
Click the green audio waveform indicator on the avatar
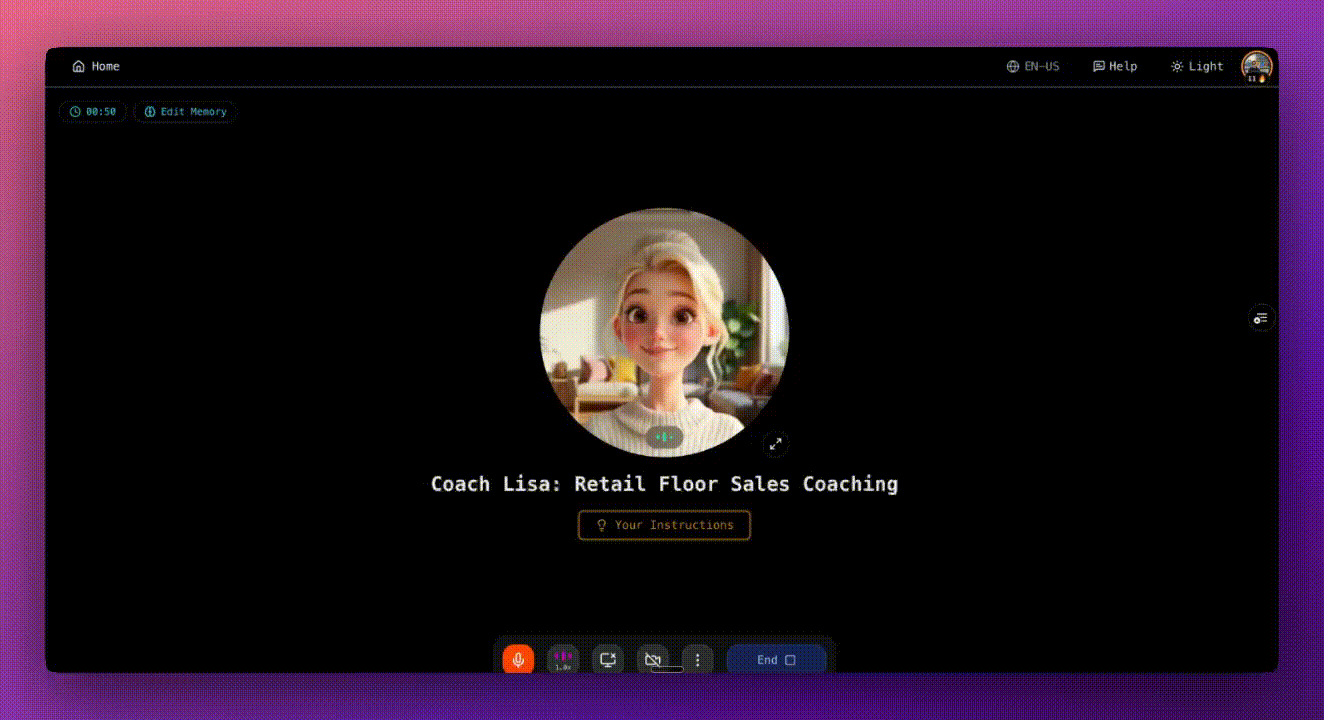click(x=664, y=437)
